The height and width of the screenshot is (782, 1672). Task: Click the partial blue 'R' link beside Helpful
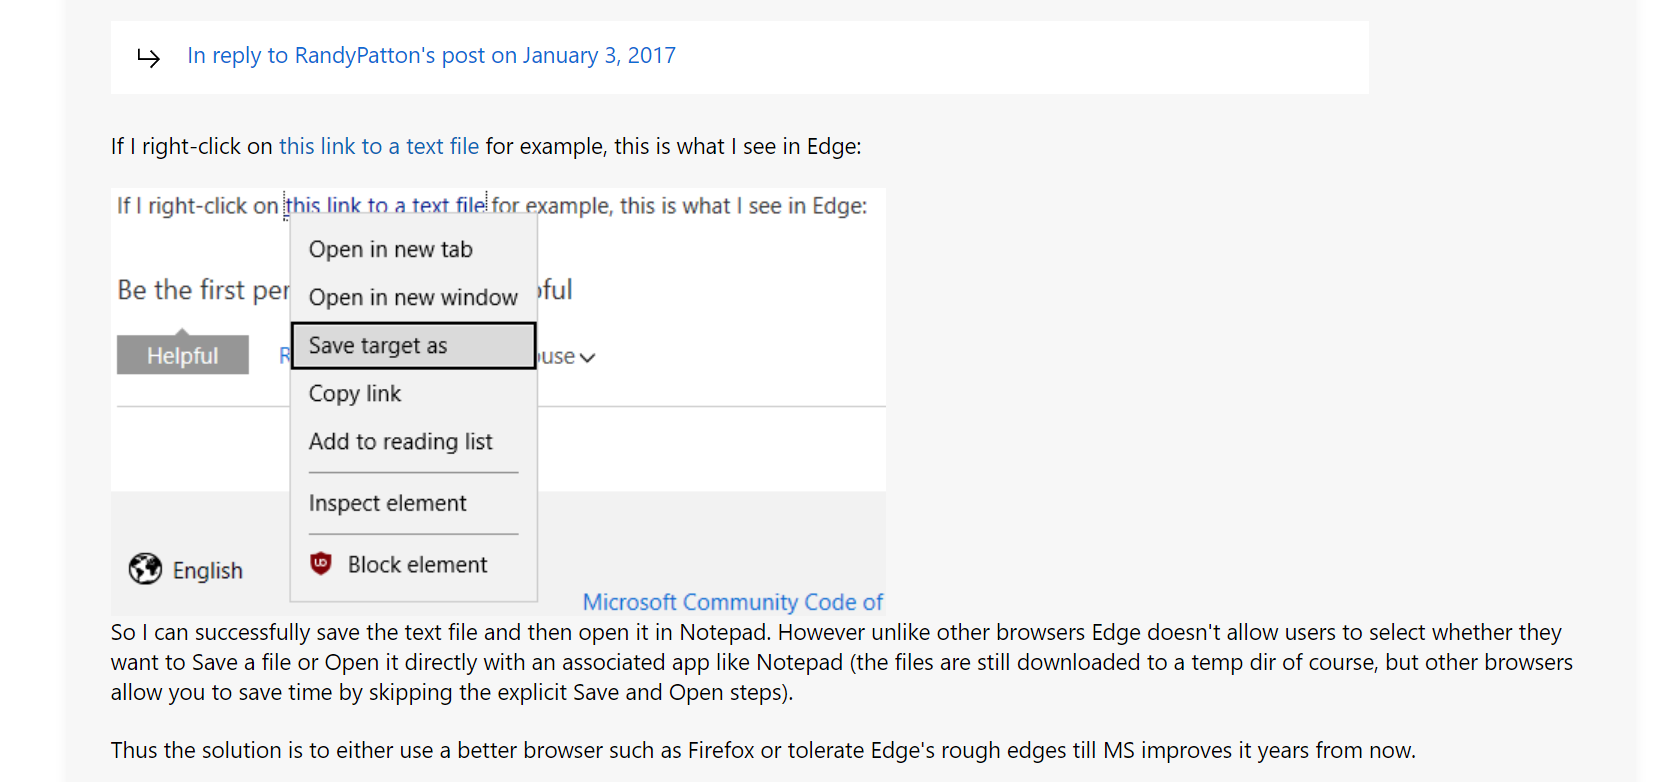pos(284,356)
